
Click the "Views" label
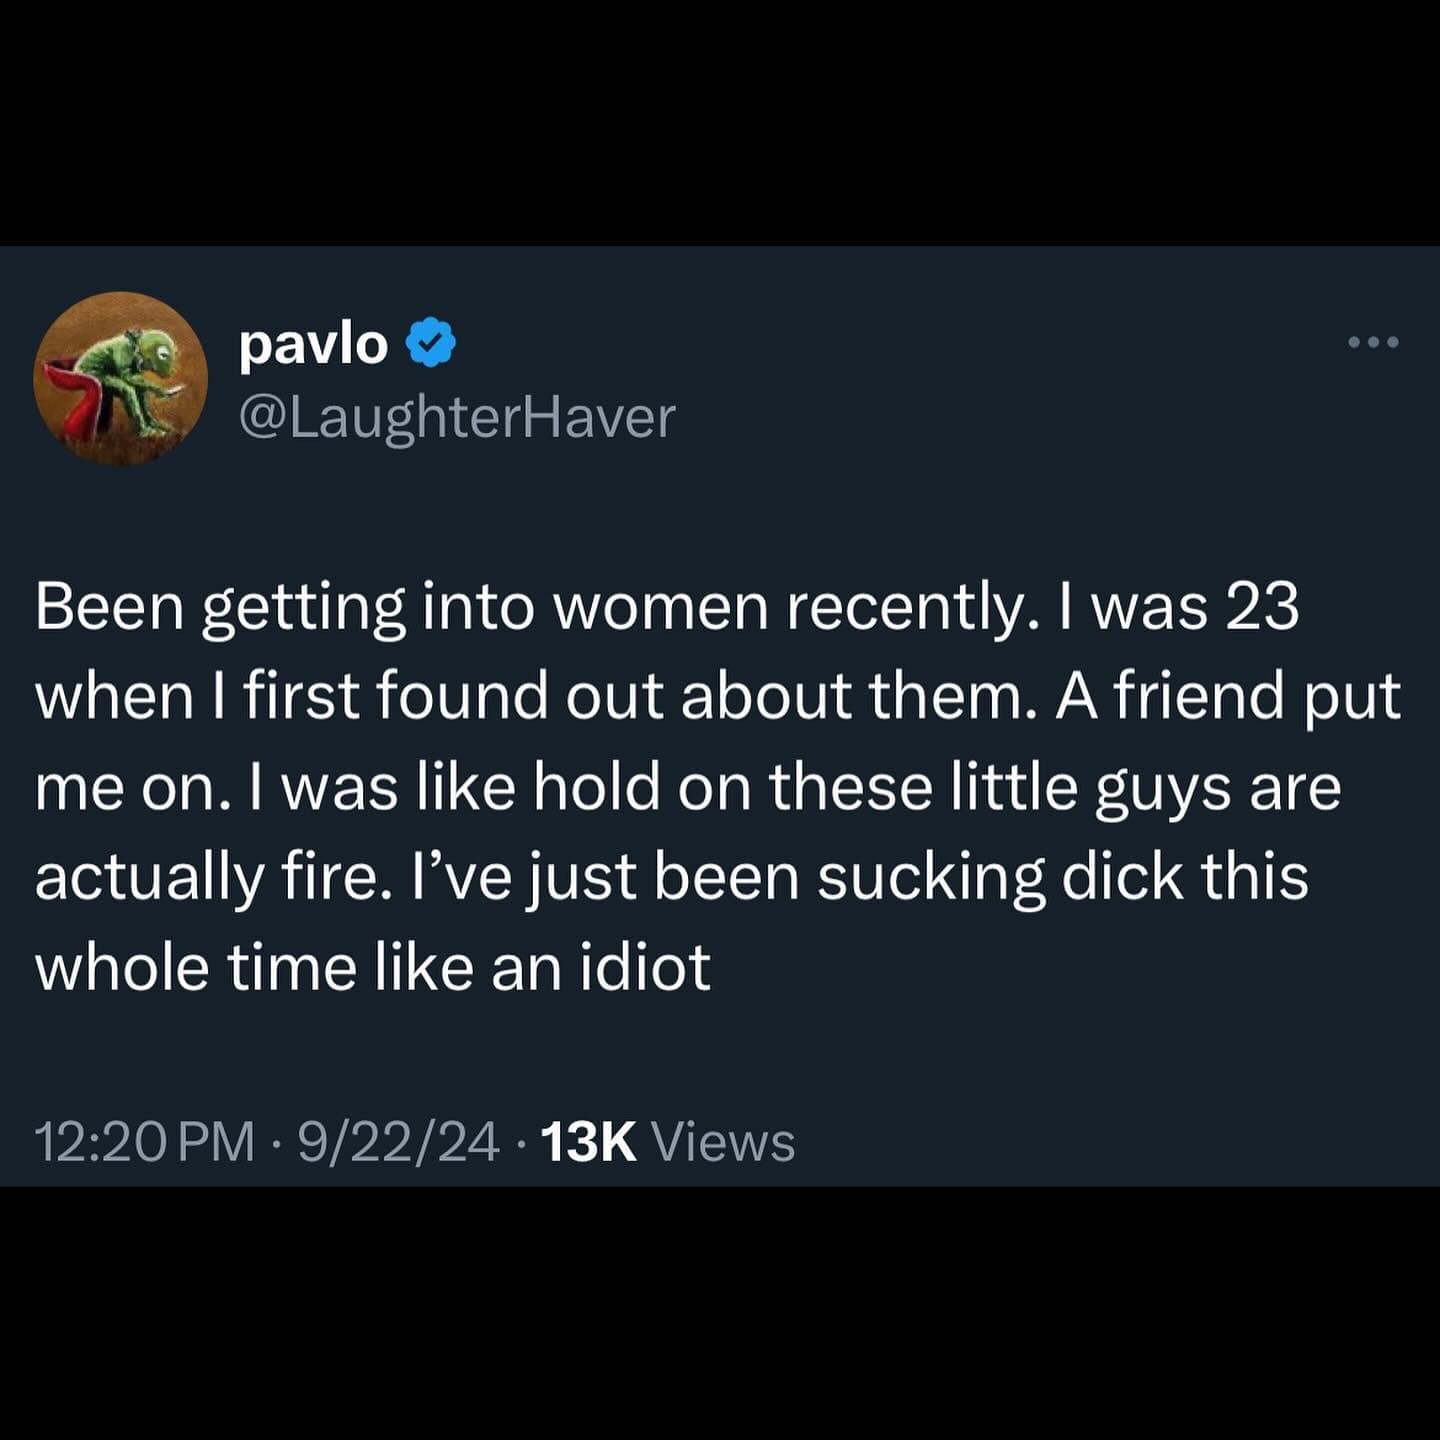(723, 1142)
